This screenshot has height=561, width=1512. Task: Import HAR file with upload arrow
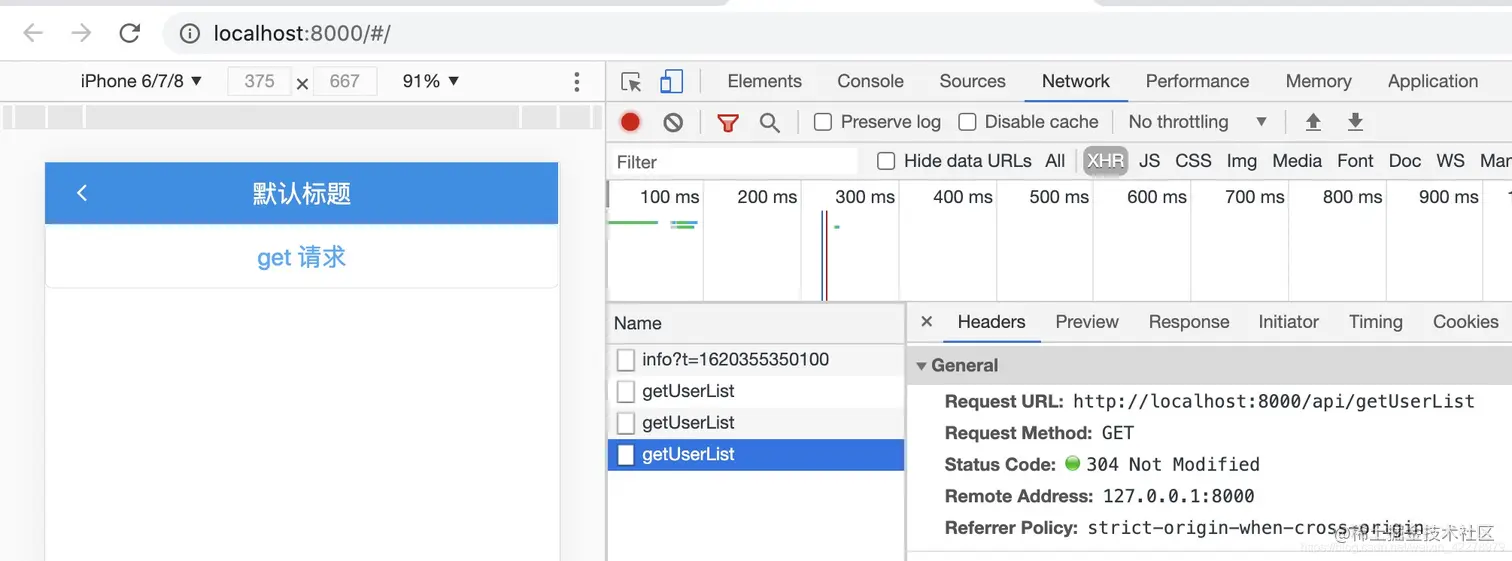[x=1313, y=122]
